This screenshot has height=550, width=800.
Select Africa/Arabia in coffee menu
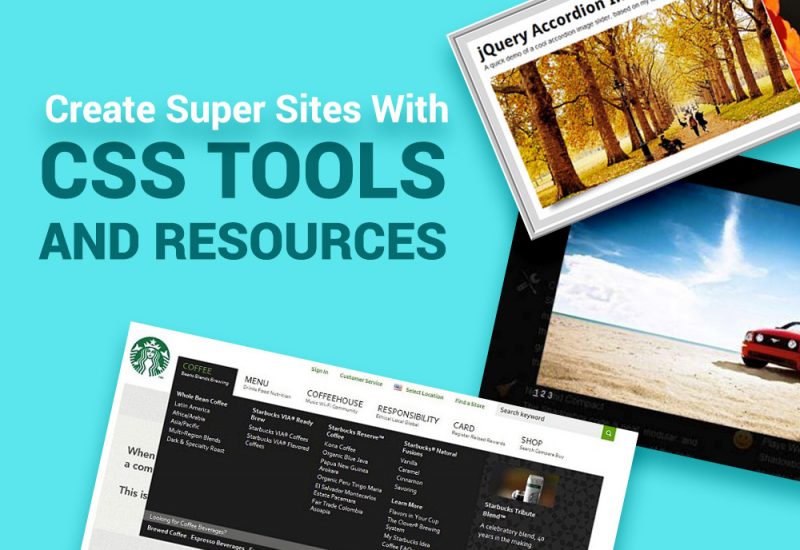click(x=189, y=416)
